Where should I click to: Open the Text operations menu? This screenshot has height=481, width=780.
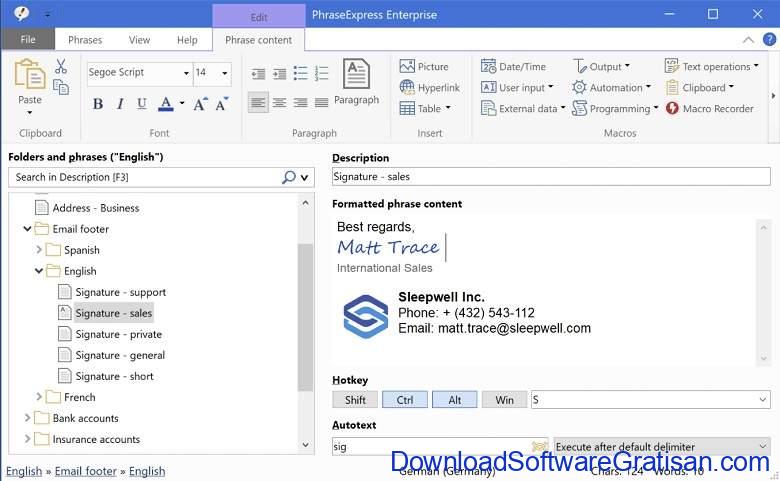[x=711, y=66]
